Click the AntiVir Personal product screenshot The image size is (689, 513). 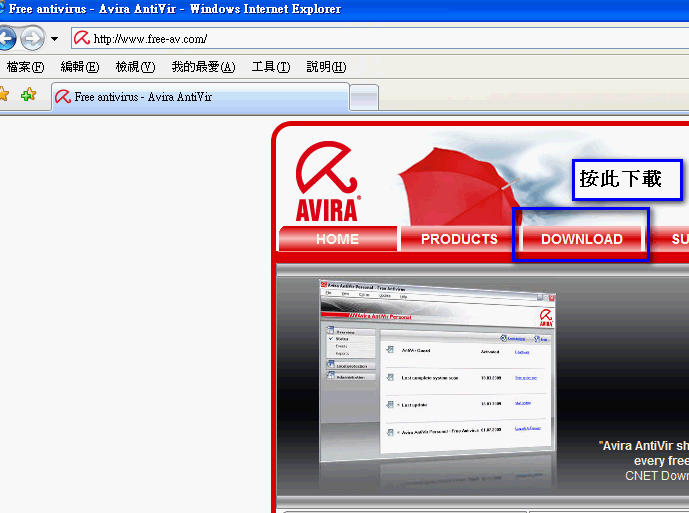pyautogui.click(x=438, y=371)
